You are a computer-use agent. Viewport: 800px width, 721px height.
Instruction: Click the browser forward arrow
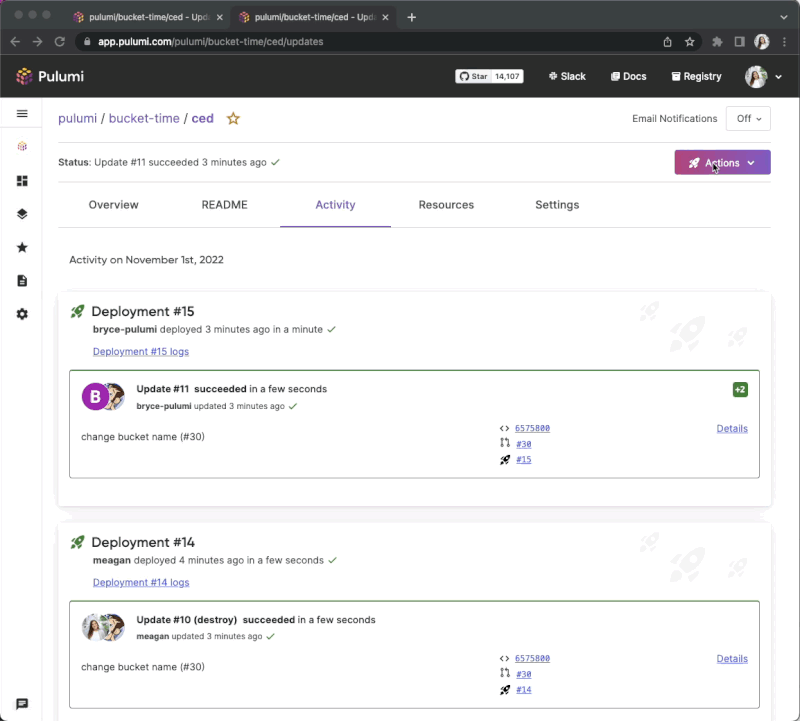point(37,42)
